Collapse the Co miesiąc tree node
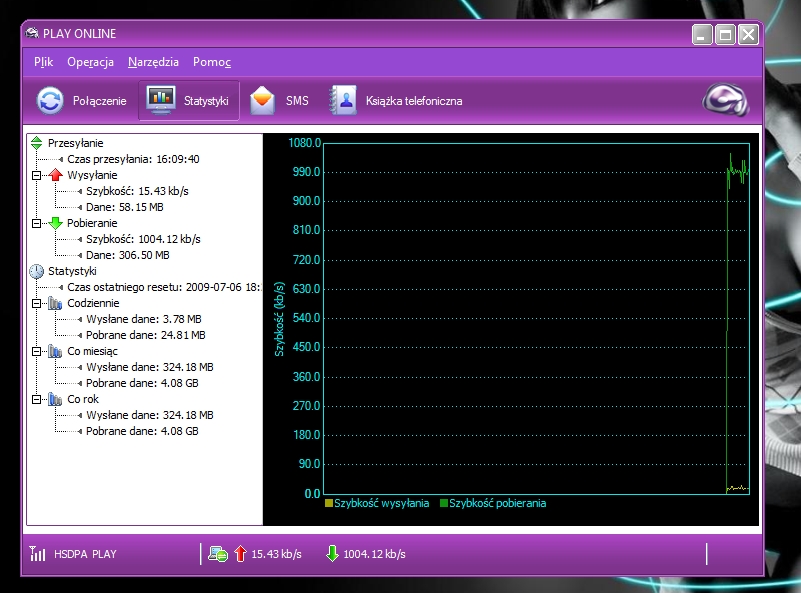 (37, 351)
